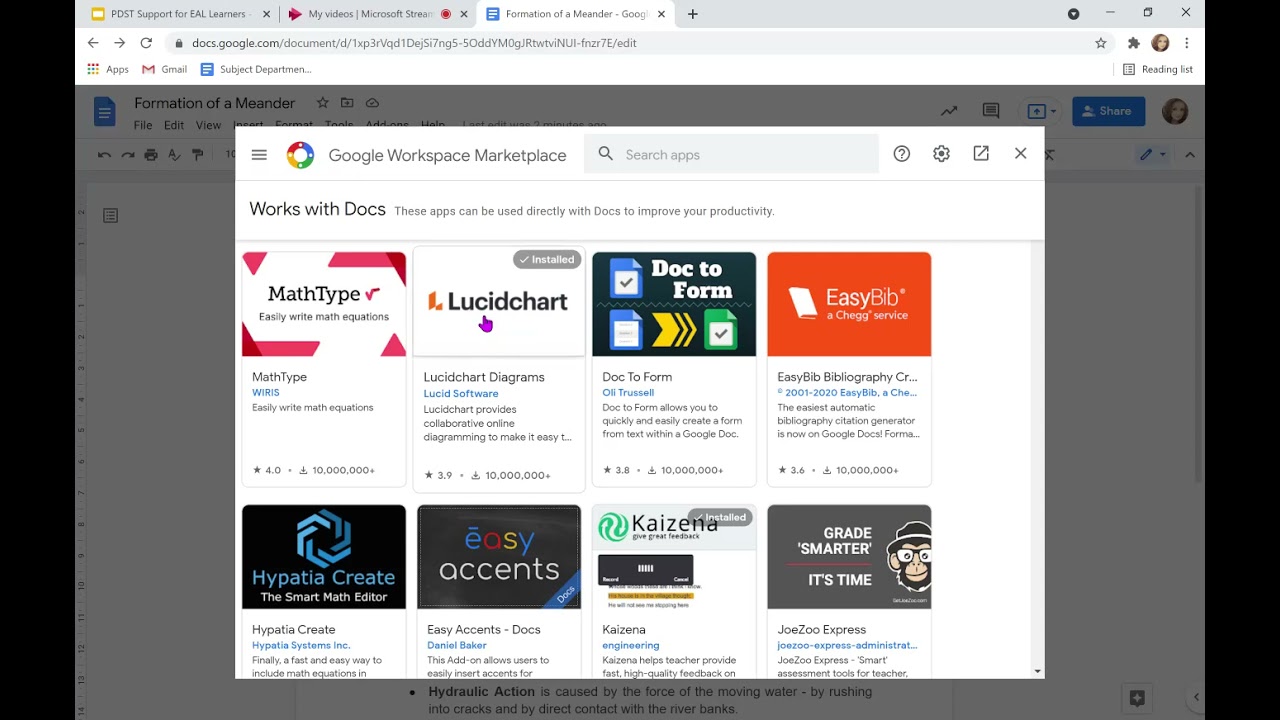Screen dimensions: 1280x720
Task: Click the Installed badge on Kaizena
Action: (718, 518)
